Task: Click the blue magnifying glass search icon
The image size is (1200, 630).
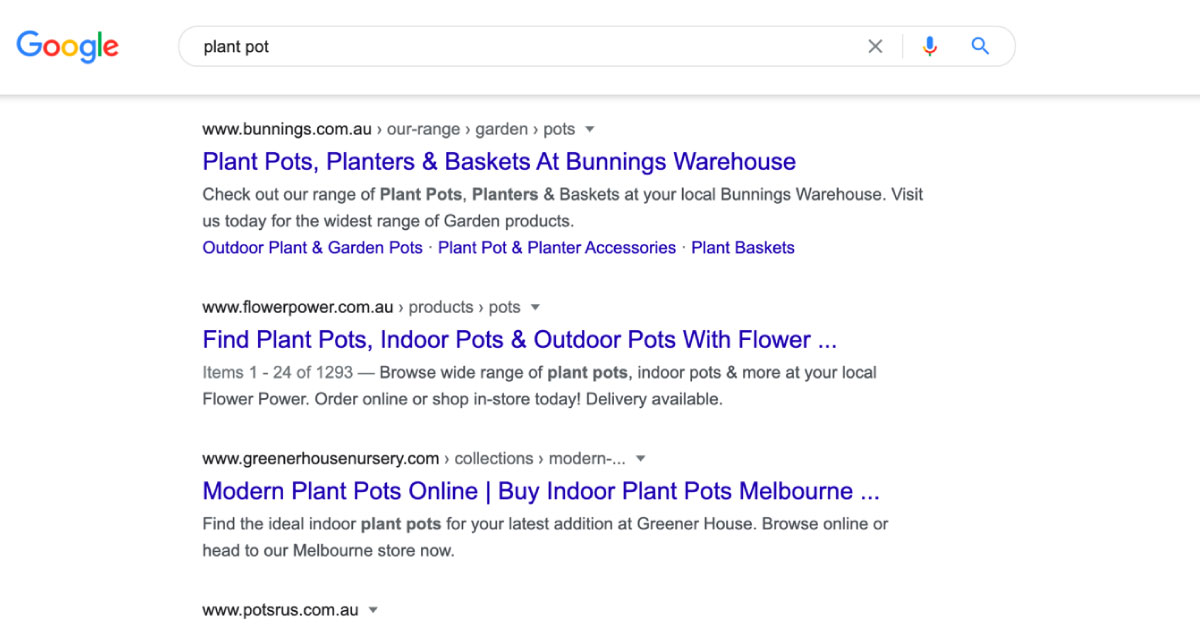Action: coord(980,46)
